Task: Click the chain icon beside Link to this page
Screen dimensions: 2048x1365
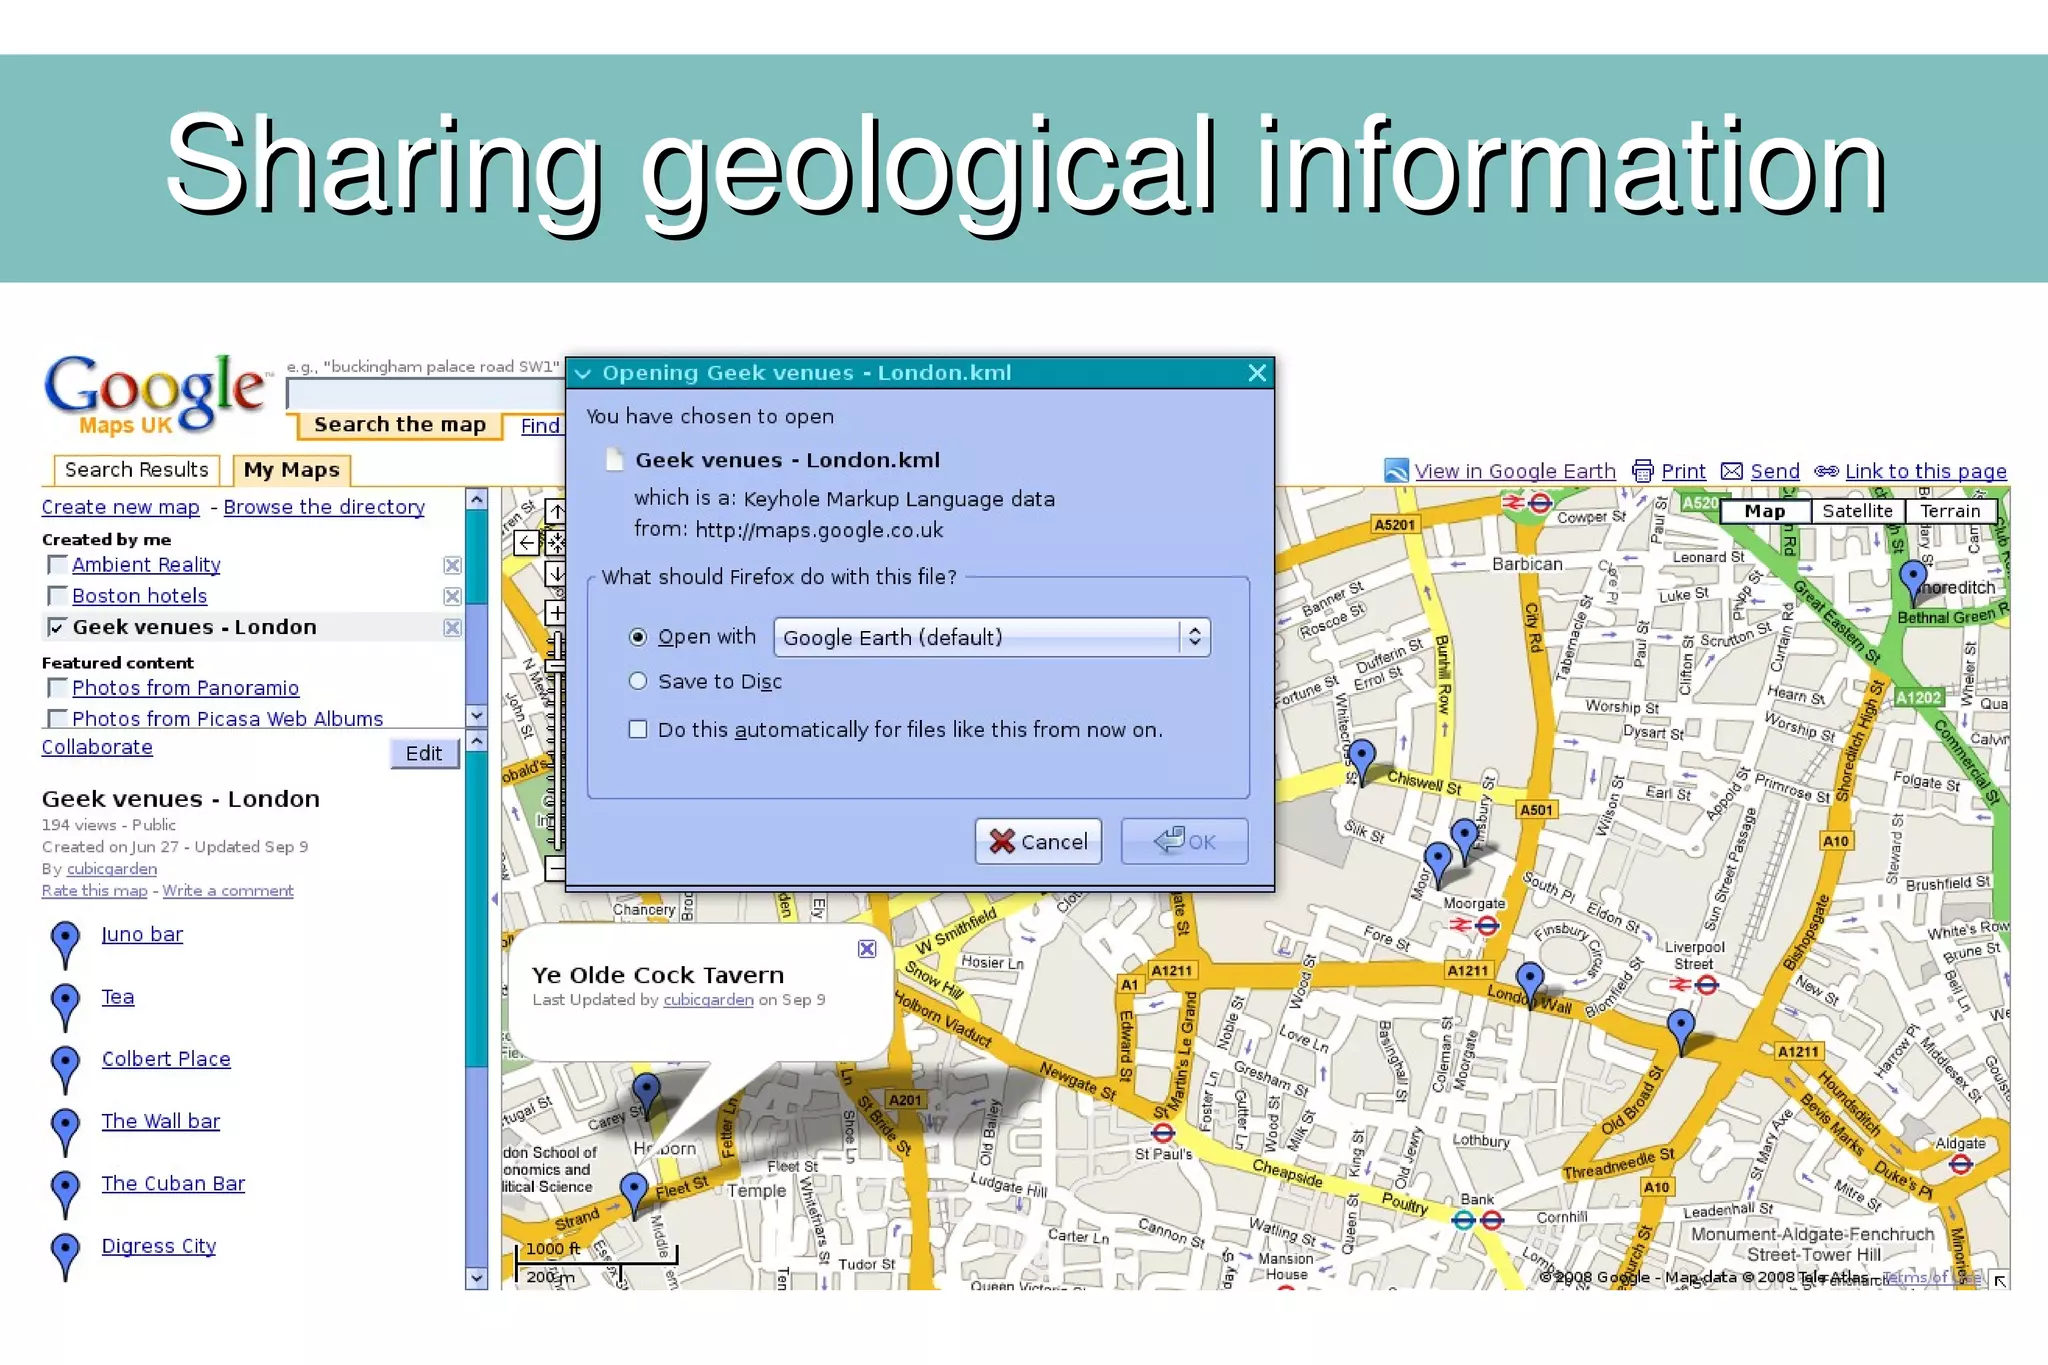Action: 1826,471
